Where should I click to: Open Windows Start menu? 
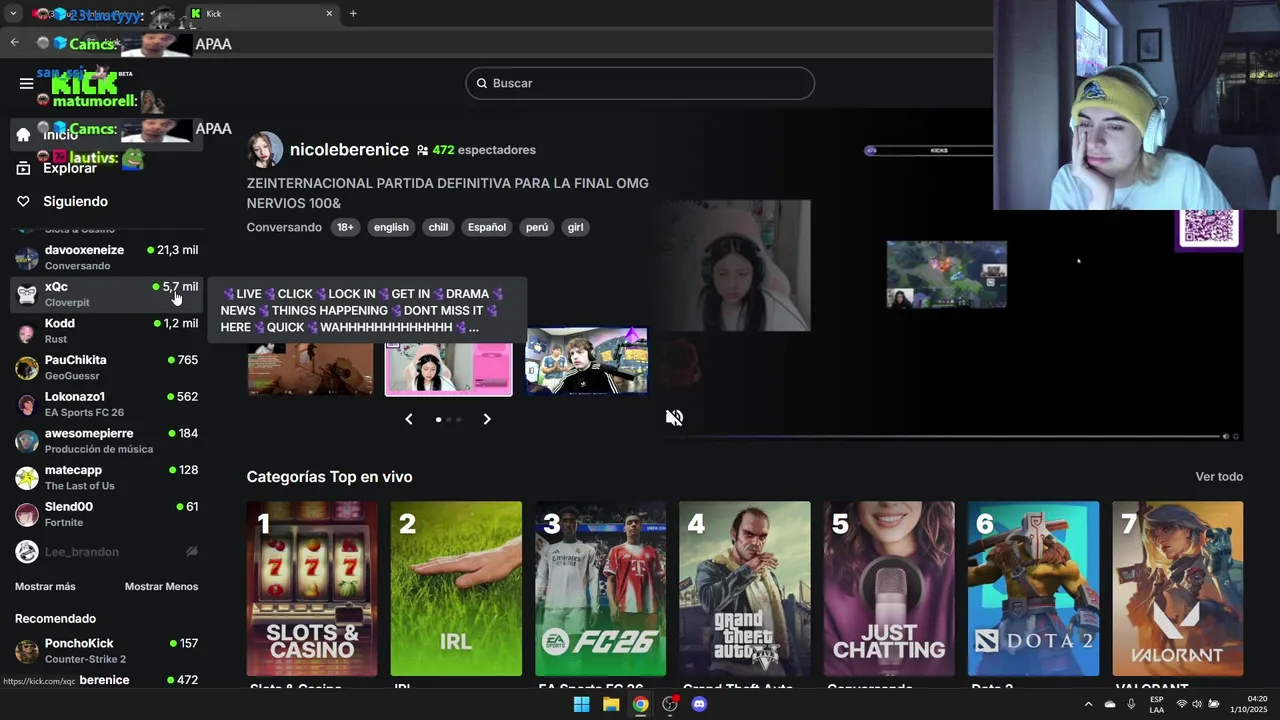pos(581,704)
